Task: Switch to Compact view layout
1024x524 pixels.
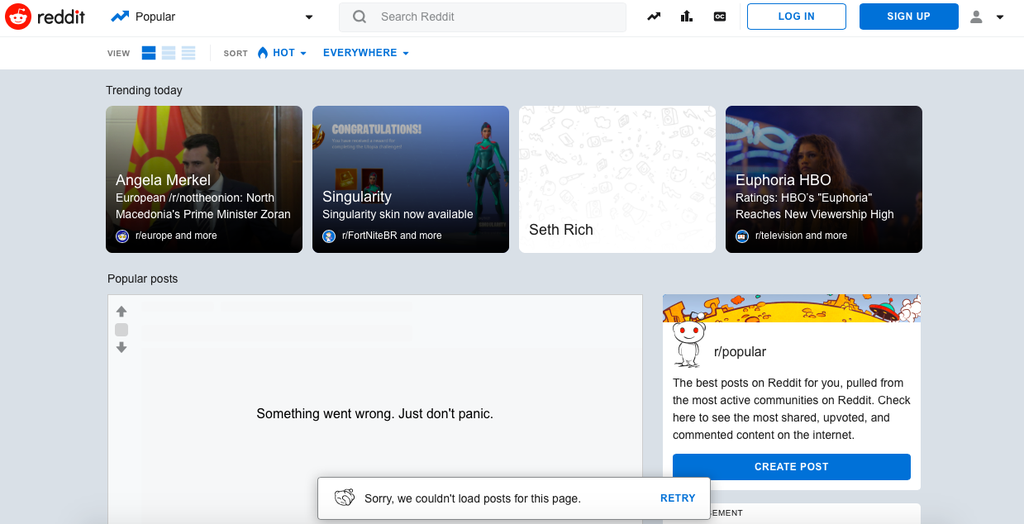Action: tap(189, 53)
